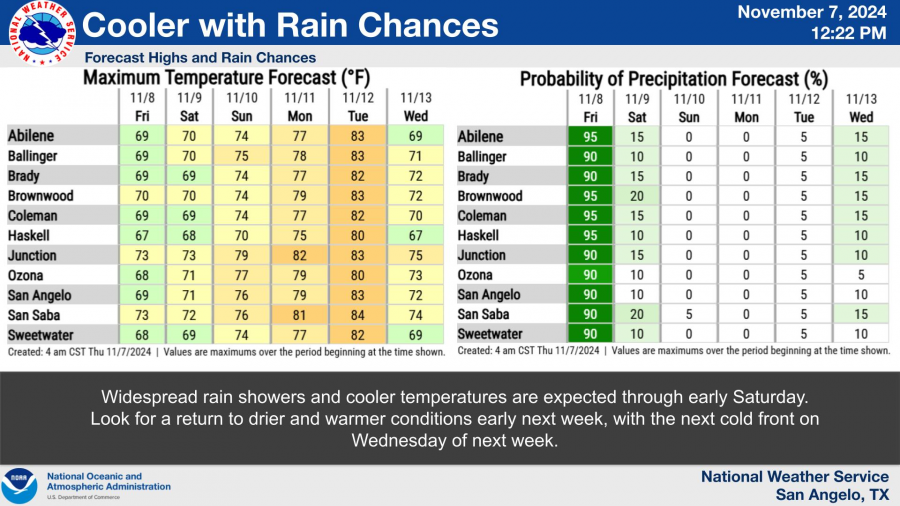Click San Saba's Sunday 5 percent rain chance
Image resolution: width=900 pixels, height=506 pixels.
tap(690, 314)
